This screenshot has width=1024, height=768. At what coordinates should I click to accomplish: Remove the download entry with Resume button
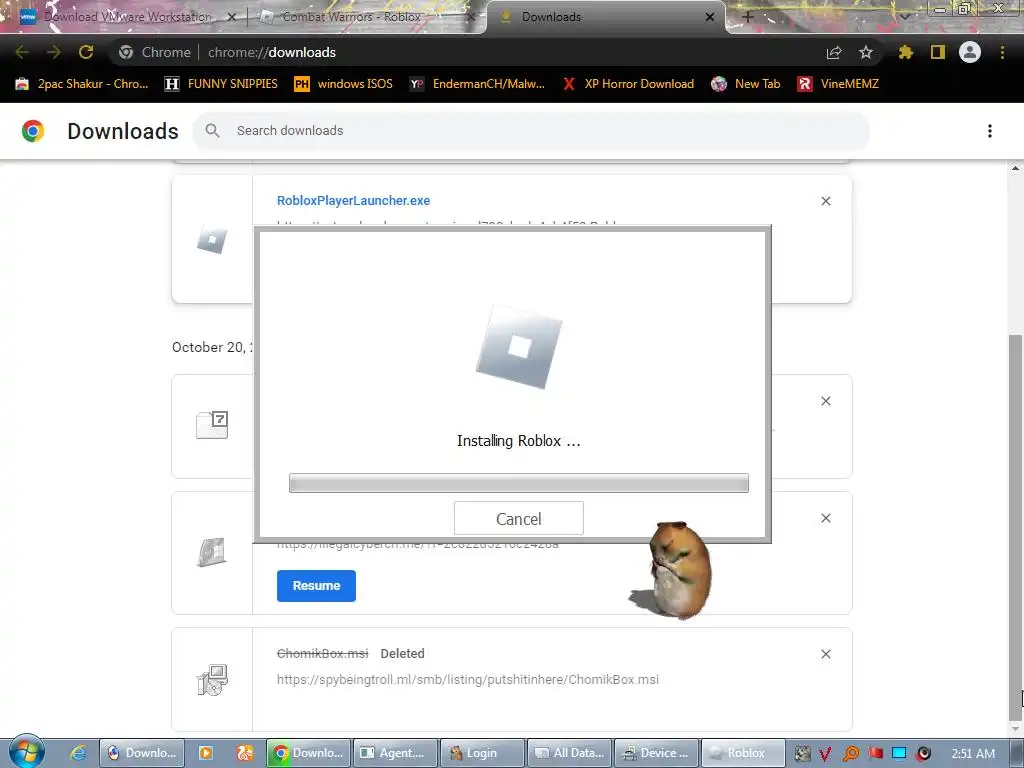click(x=825, y=518)
